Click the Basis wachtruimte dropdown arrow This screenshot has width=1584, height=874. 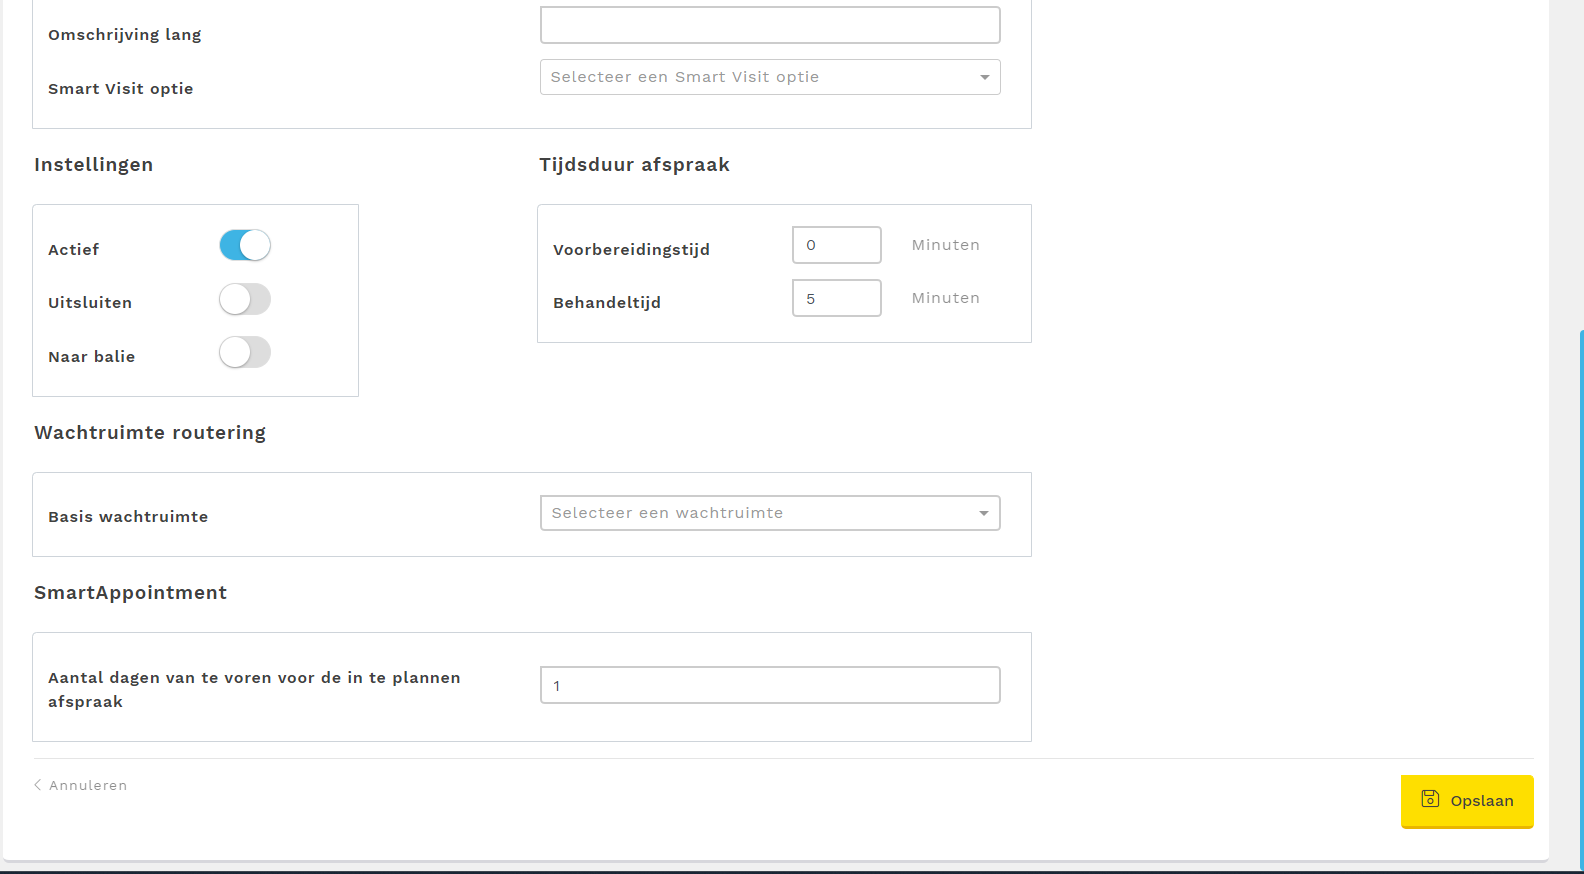pyautogui.click(x=983, y=513)
